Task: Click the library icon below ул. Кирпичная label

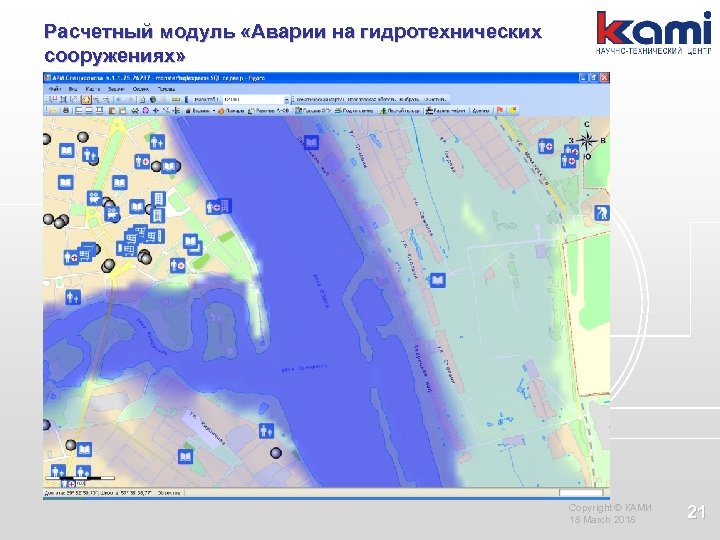Action: (185, 456)
